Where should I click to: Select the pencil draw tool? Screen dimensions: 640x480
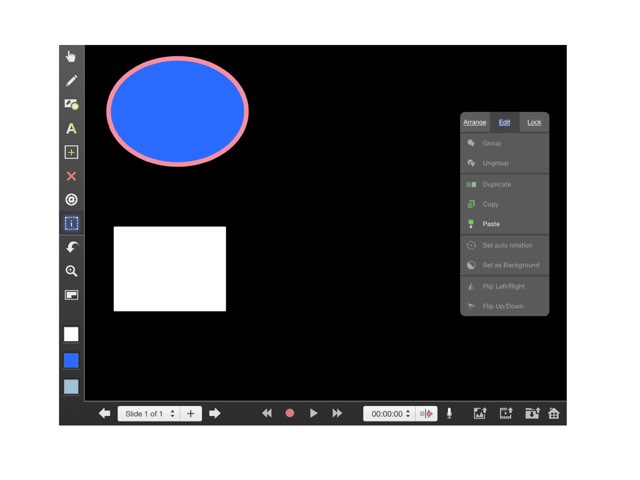click(x=71, y=80)
